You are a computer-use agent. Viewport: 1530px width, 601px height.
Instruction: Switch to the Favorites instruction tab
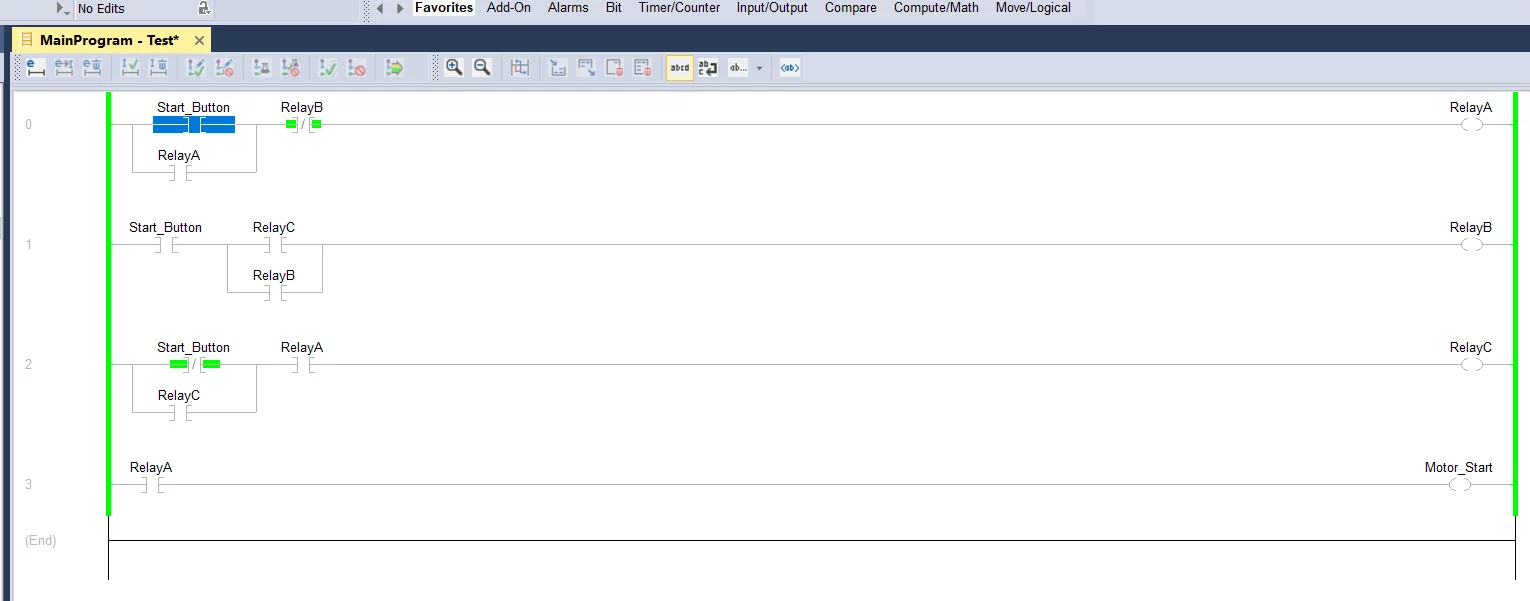tap(444, 8)
